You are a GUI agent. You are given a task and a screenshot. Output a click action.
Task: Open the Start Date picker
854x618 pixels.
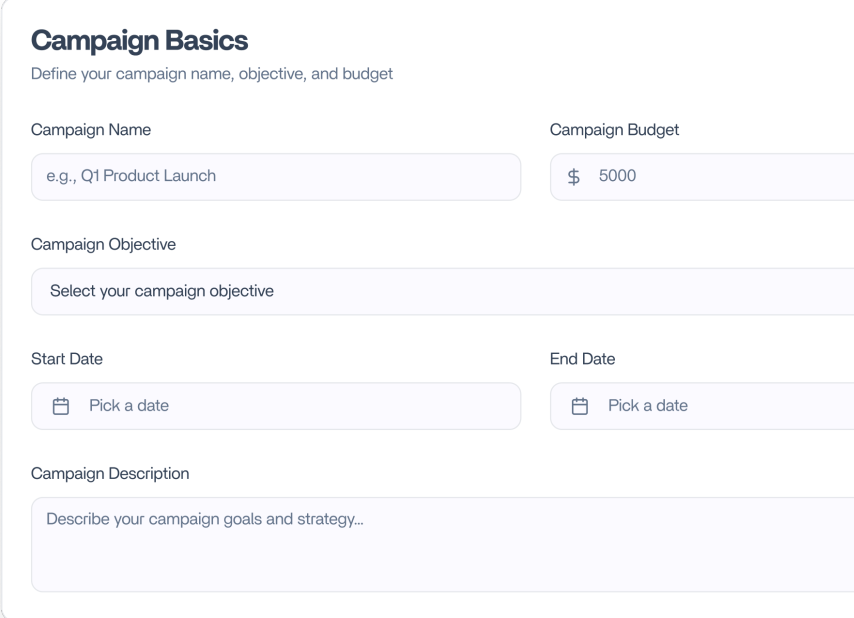[276, 406]
